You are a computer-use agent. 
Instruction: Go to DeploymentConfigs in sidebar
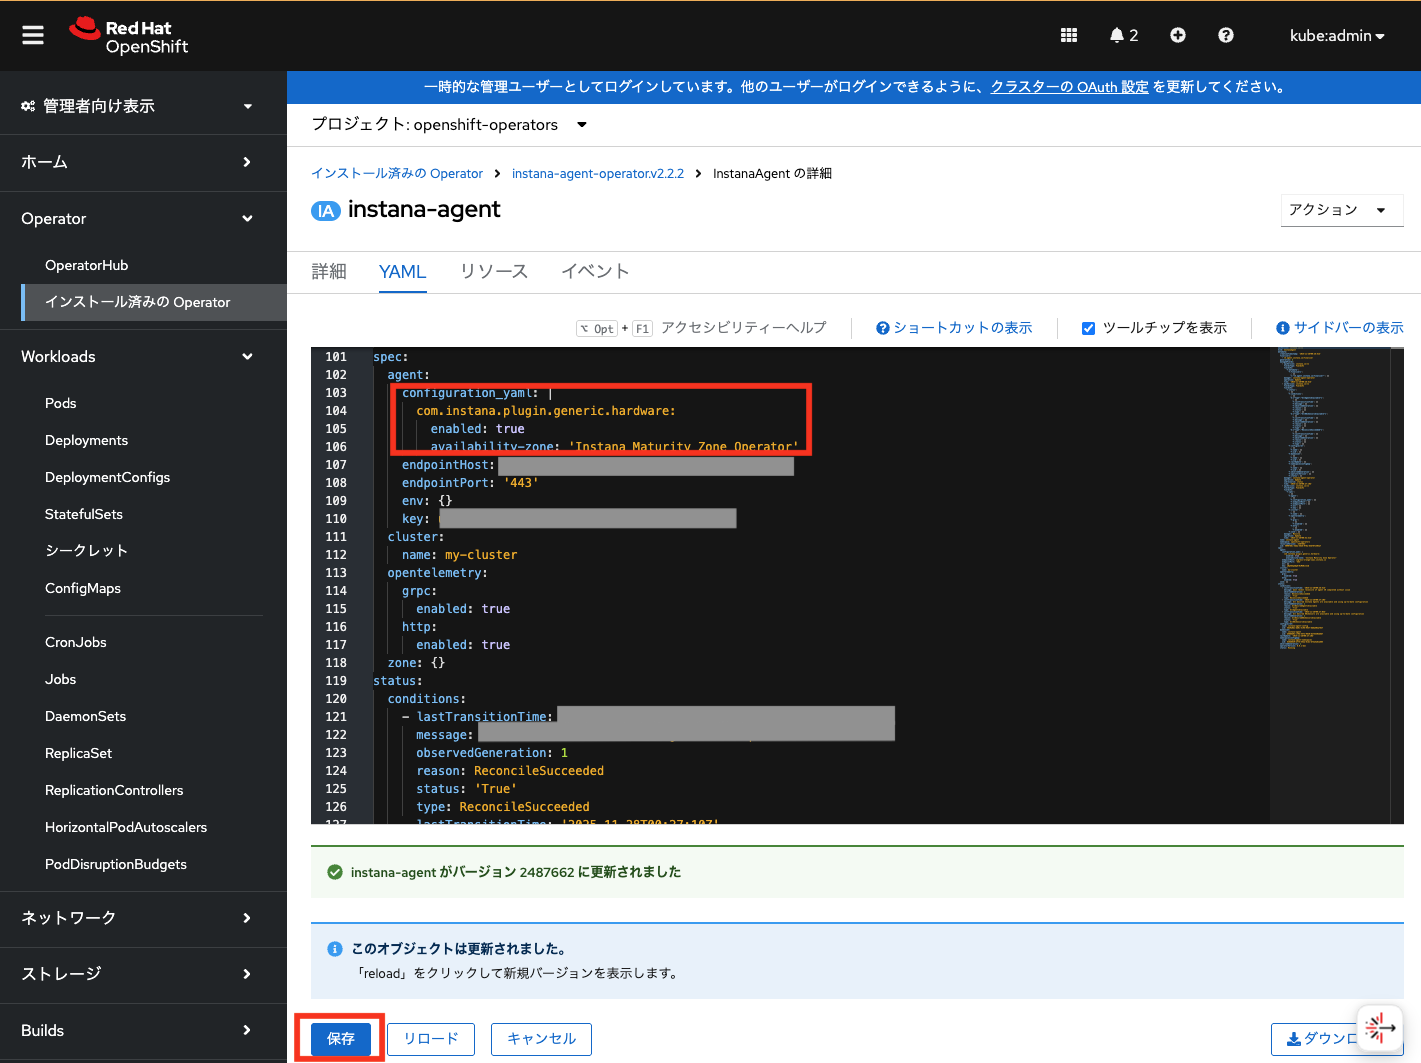(107, 477)
